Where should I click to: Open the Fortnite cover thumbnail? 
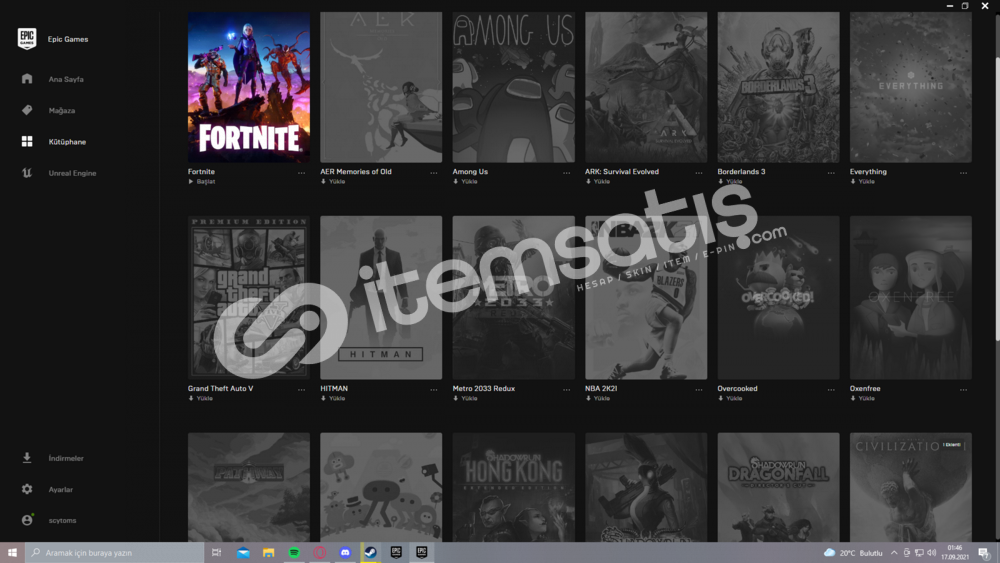(249, 87)
